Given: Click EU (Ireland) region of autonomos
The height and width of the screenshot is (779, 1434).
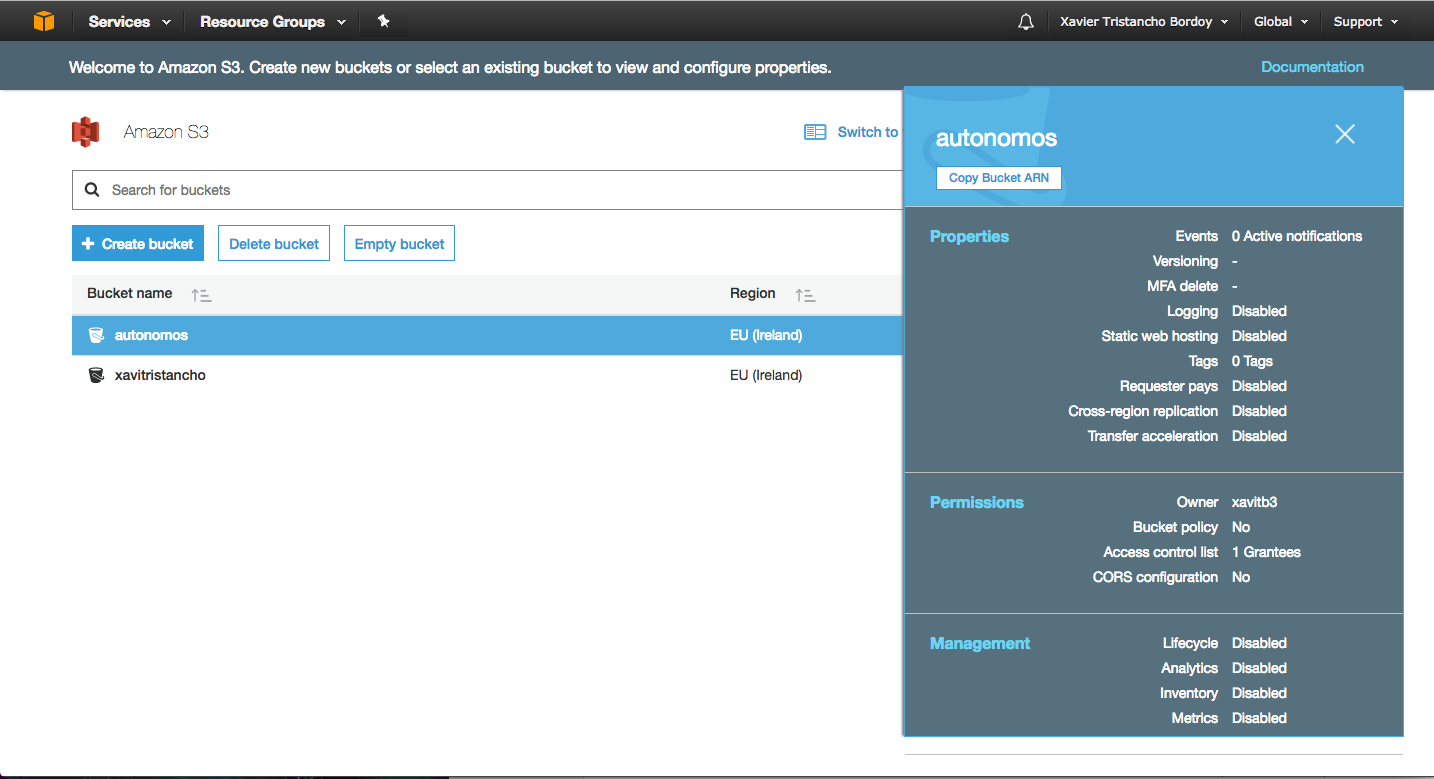Looking at the screenshot, I should 766,335.
